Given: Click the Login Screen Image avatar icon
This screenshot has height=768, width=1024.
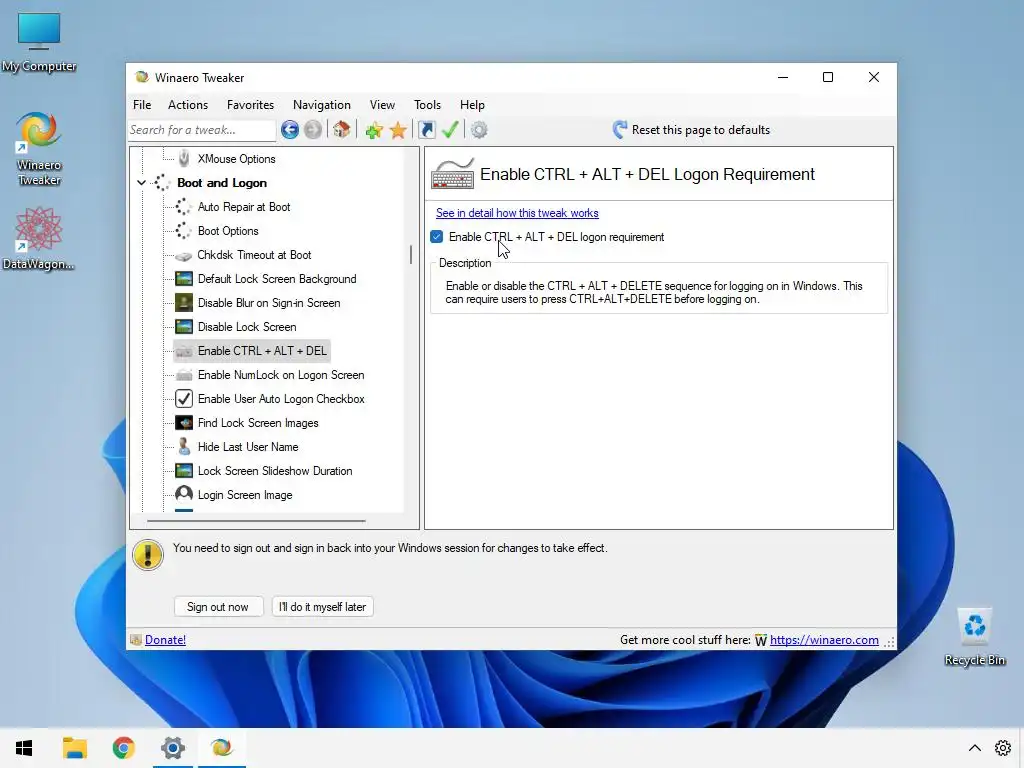Looking at the screenshot, I should tap(184, 494).
